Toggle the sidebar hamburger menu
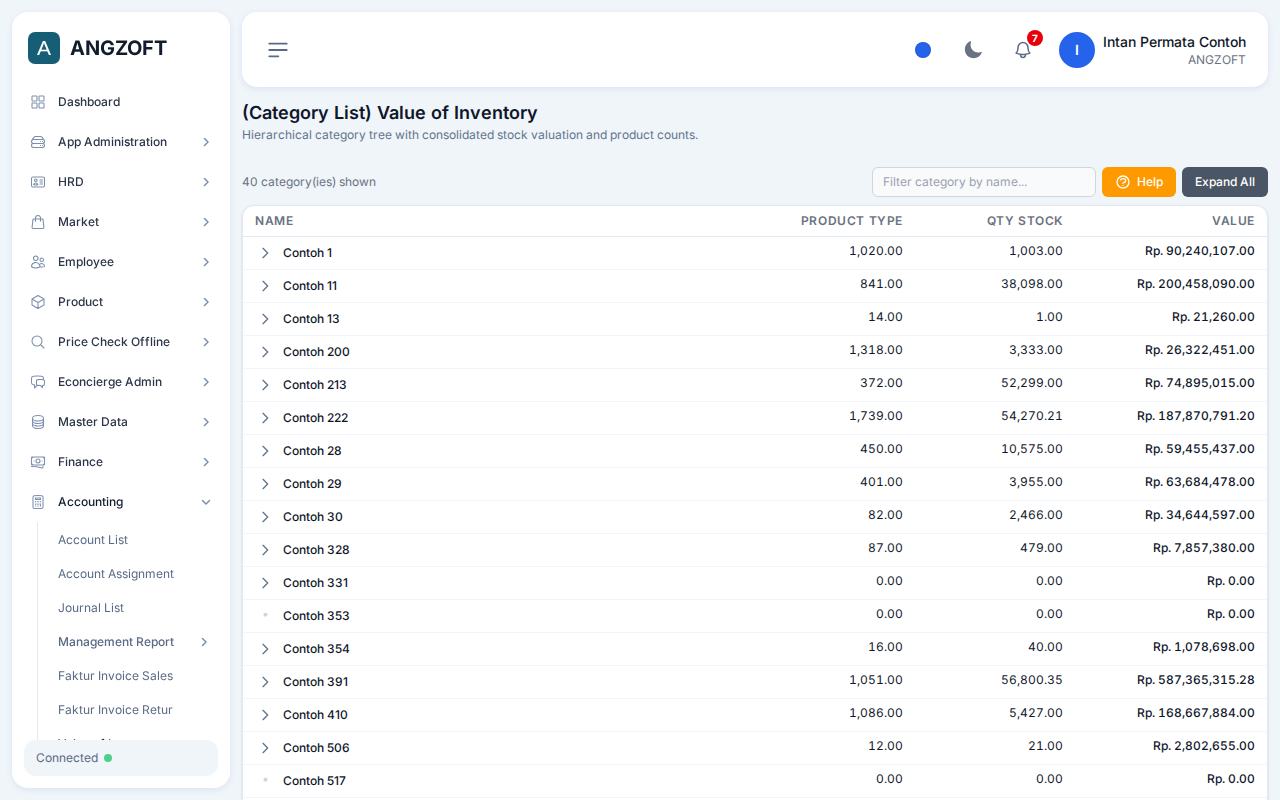The image size is (1280, 800). click(278, 50)
